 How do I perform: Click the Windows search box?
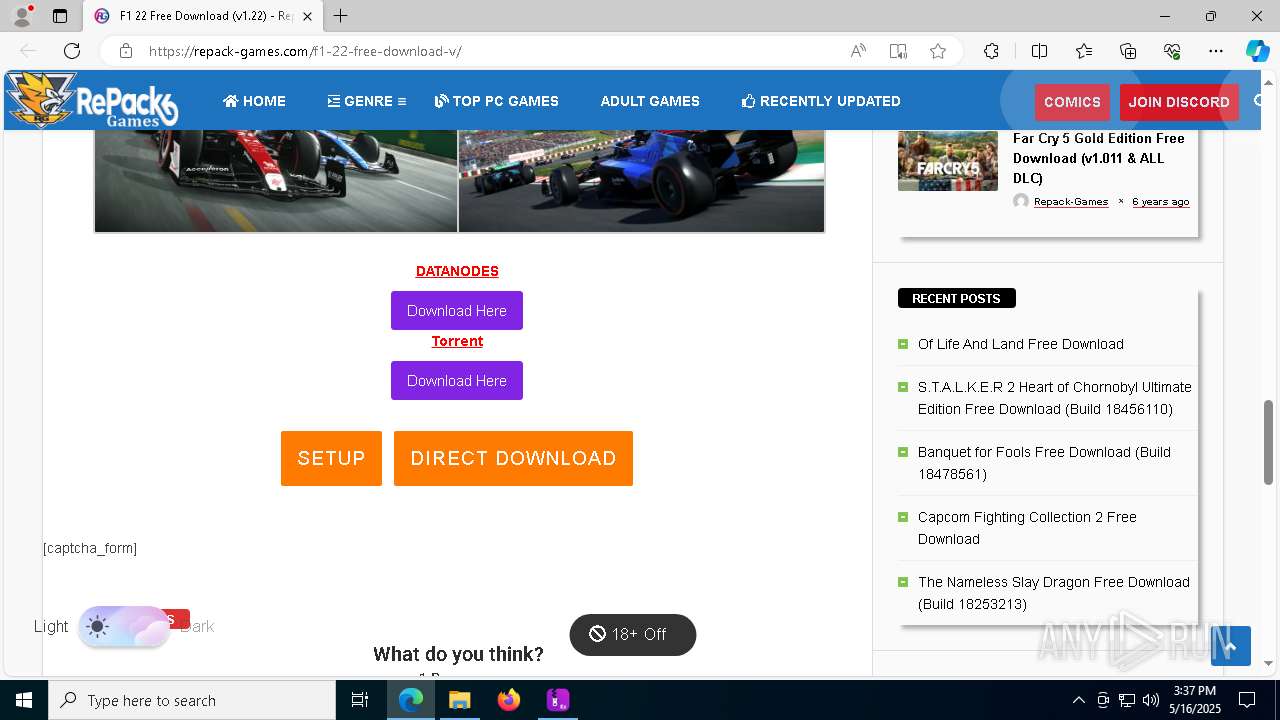click(192, 700)
